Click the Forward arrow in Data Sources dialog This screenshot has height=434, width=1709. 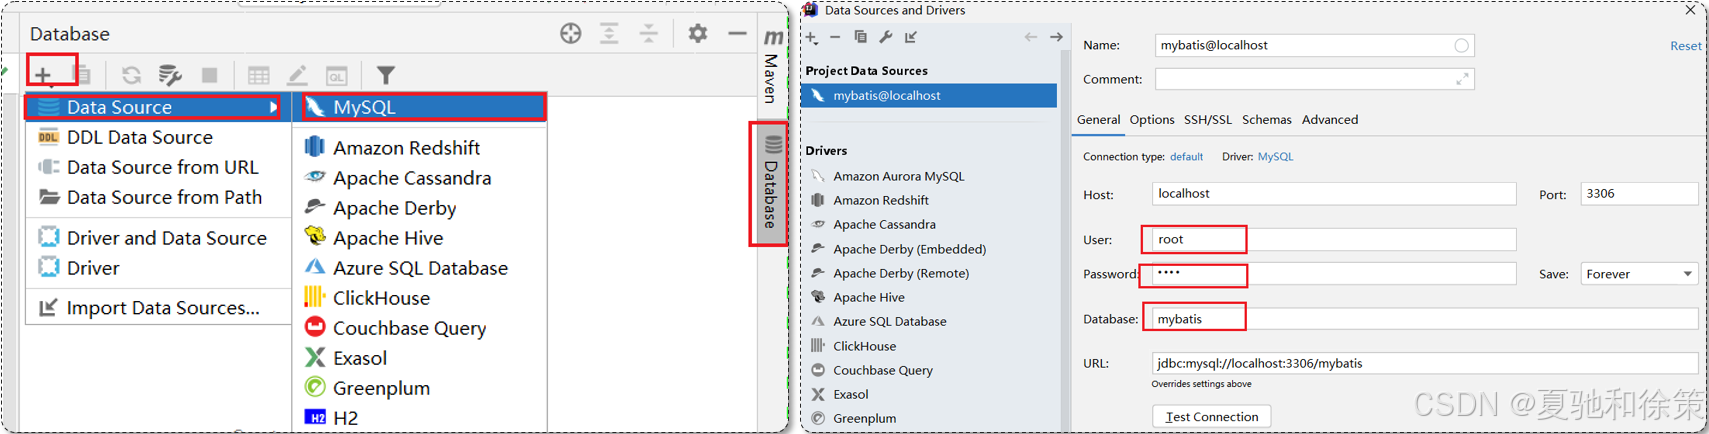coord(1056,37)
